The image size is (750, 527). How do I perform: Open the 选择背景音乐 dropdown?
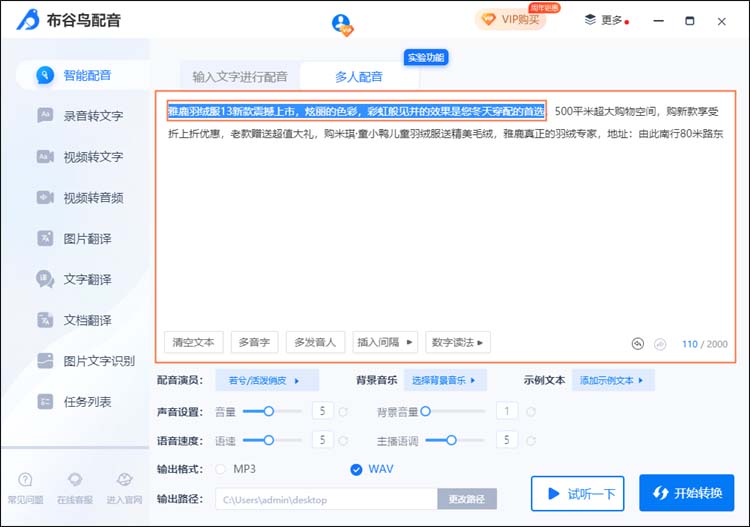pyautogui.click(x=445, y=380)
